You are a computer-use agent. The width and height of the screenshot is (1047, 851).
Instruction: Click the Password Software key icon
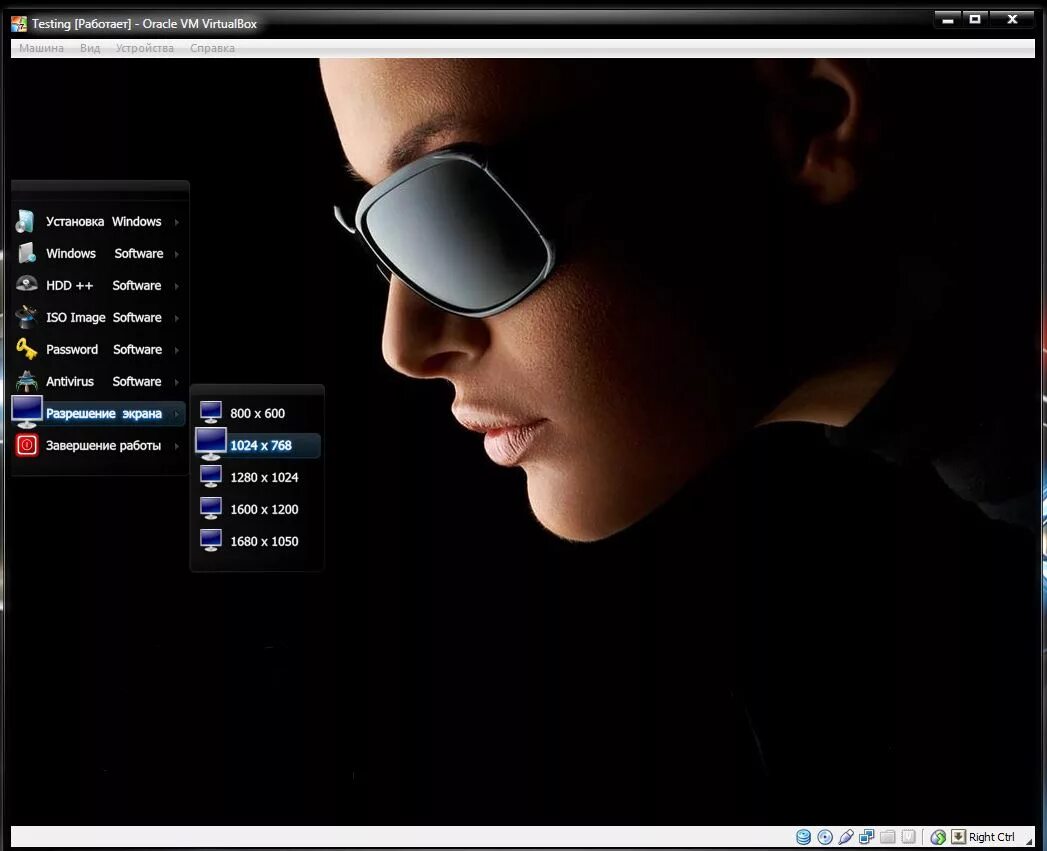[26, 349]
